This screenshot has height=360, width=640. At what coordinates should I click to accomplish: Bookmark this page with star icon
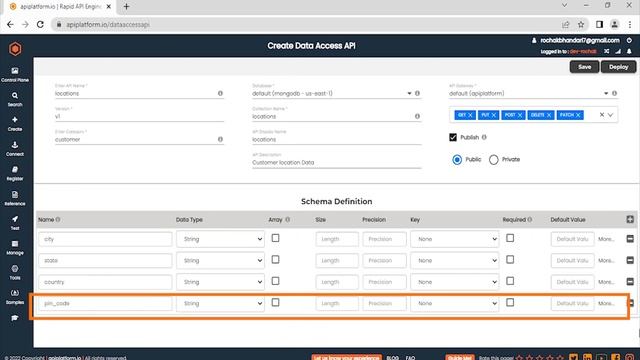coord(581,24)
